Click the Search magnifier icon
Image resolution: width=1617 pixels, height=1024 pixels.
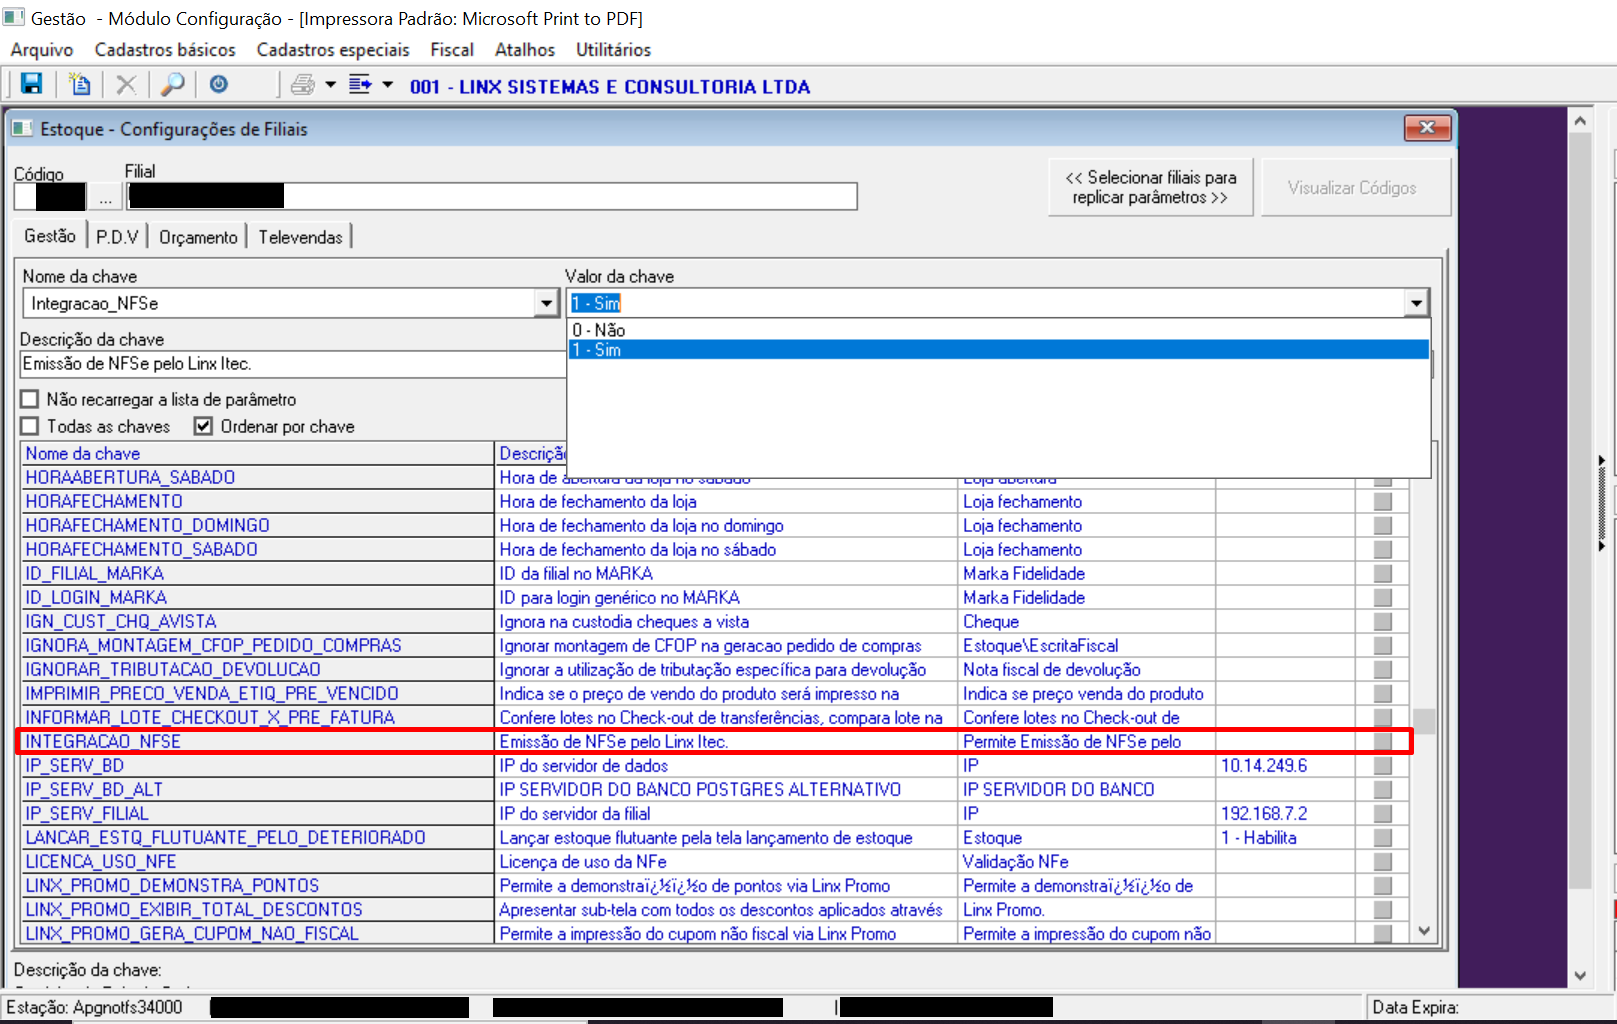click(x=173, y=85)
